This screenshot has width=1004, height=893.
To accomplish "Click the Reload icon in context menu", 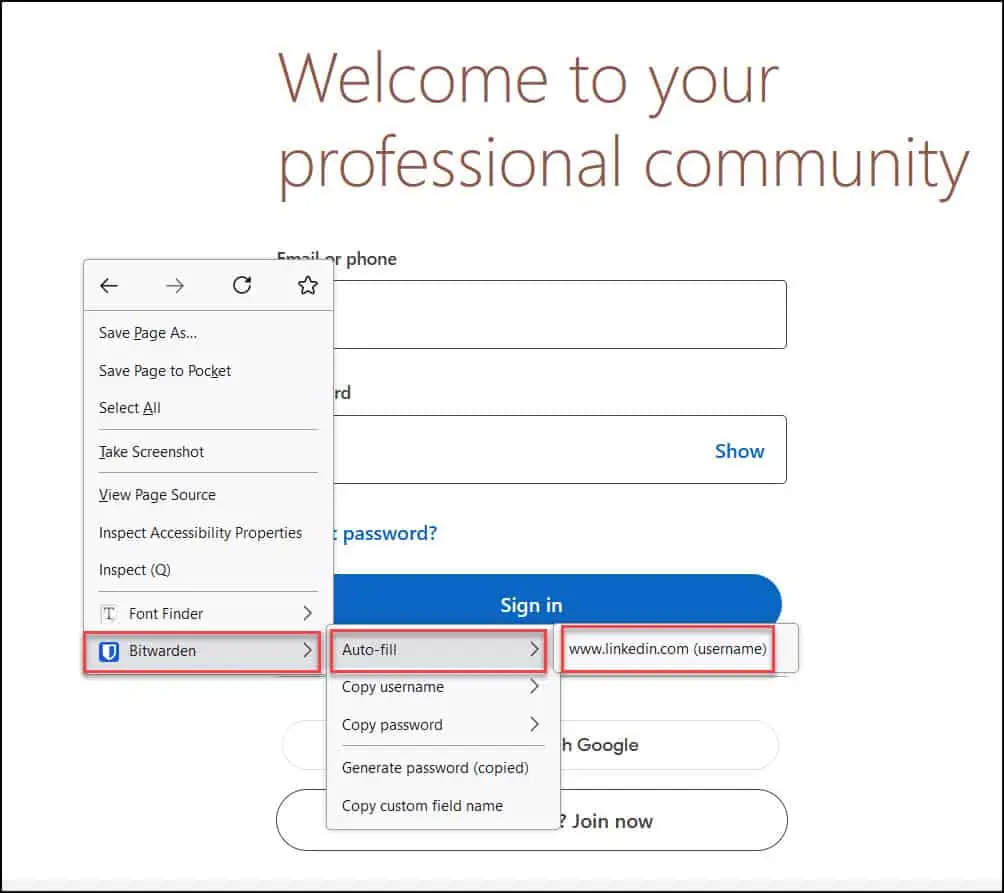I will (241, 285).
